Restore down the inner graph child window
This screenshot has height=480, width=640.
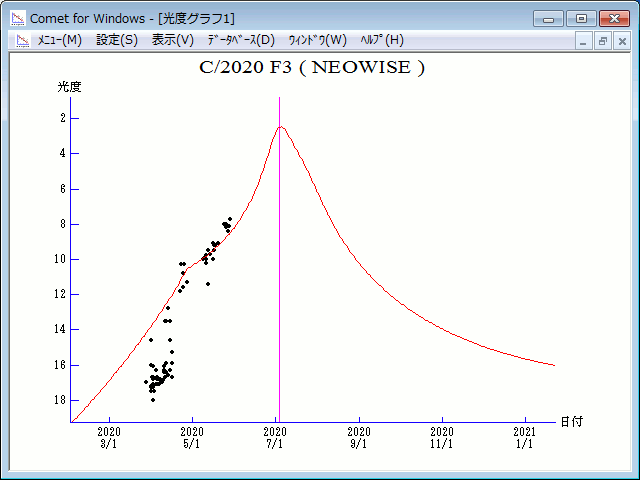(x=603, y=41)
